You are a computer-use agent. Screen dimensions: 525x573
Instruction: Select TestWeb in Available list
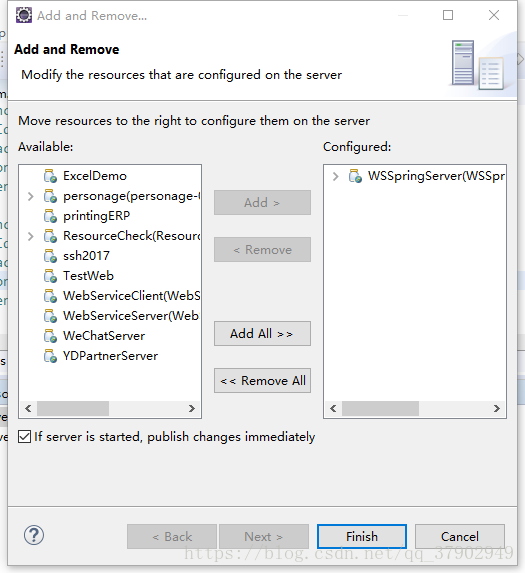(x=88, y=276)
